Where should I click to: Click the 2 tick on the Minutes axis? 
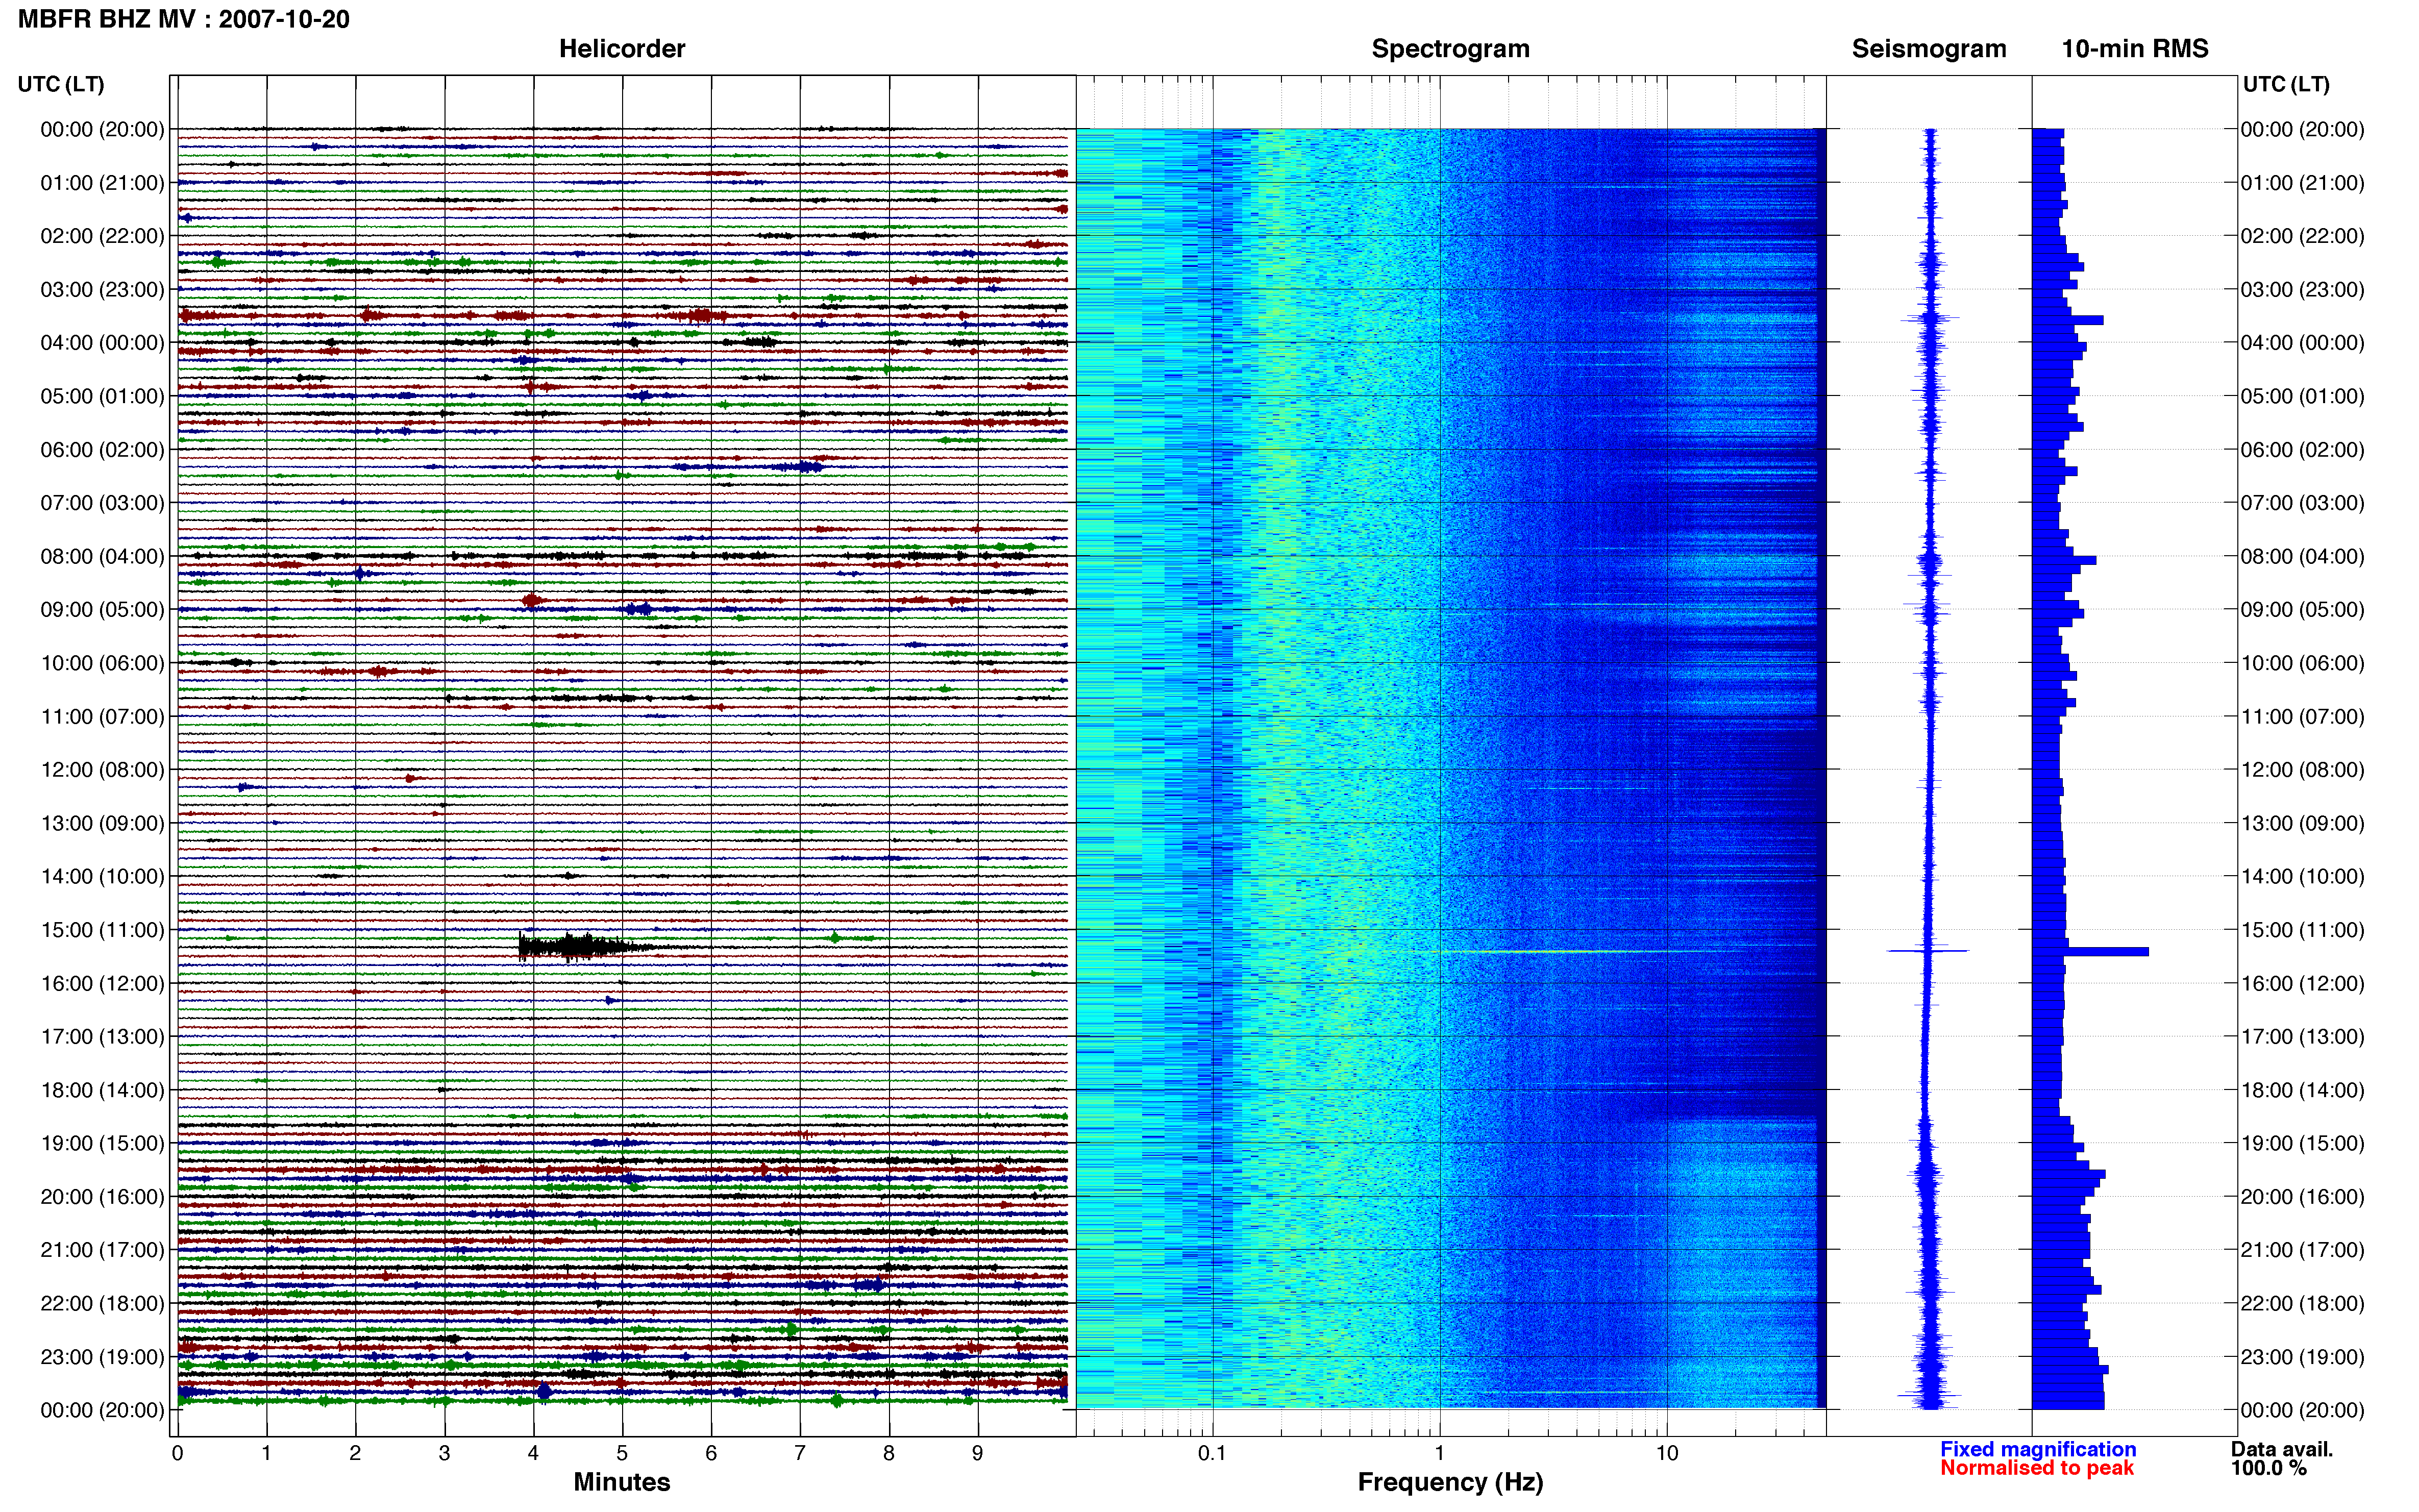tap(355, 1453)
